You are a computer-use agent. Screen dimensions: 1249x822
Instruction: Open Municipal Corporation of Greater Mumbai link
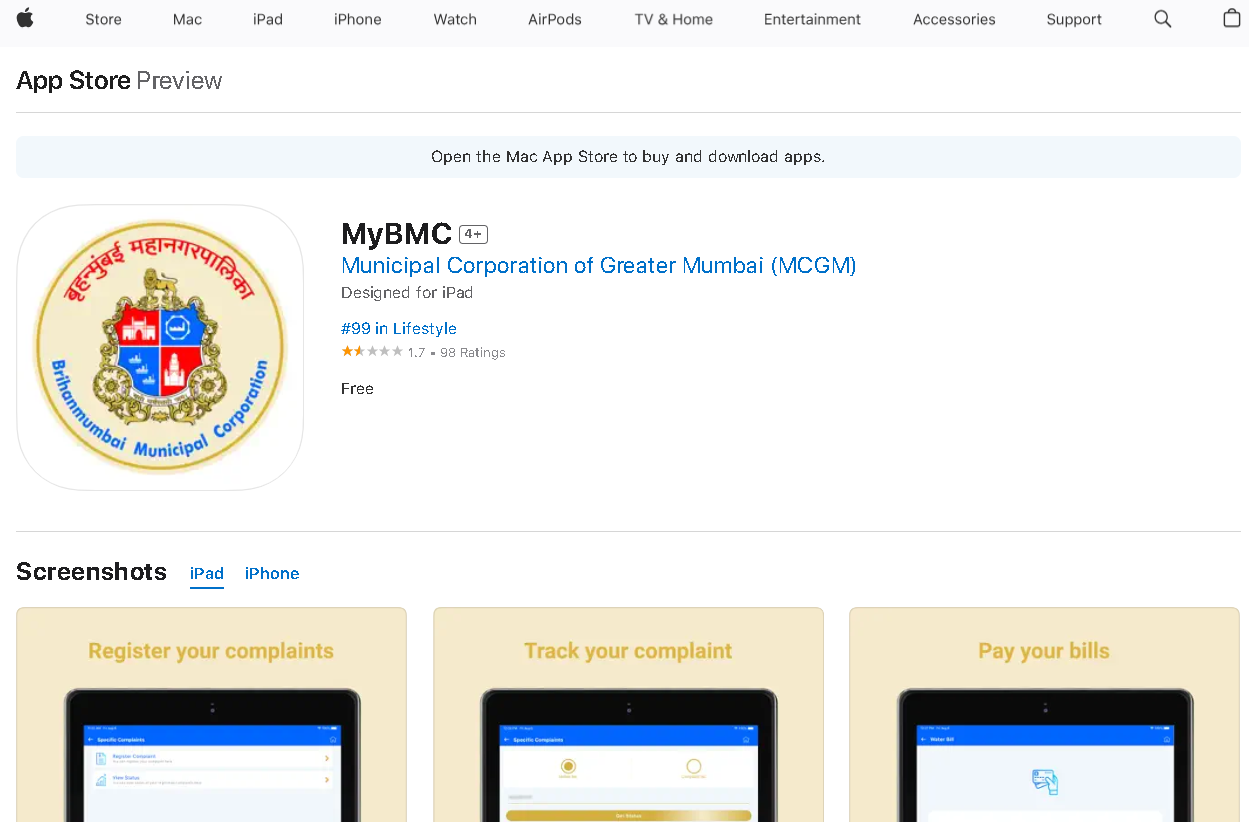(x=598, y=265)
